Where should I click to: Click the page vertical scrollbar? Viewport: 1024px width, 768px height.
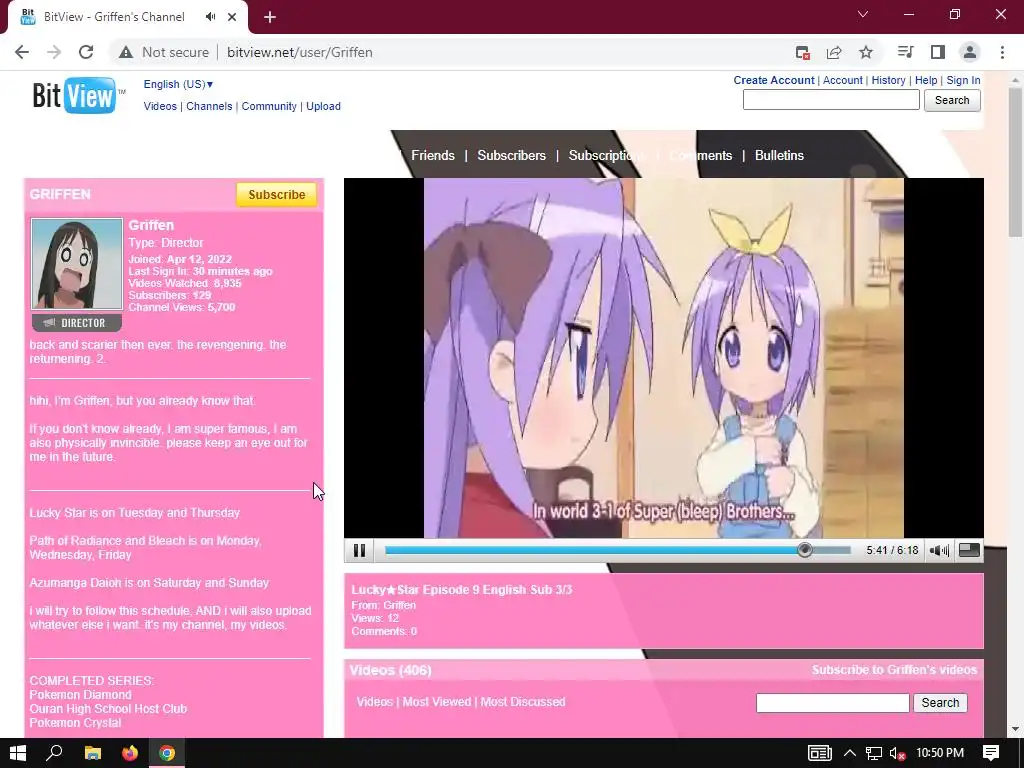1015,163
